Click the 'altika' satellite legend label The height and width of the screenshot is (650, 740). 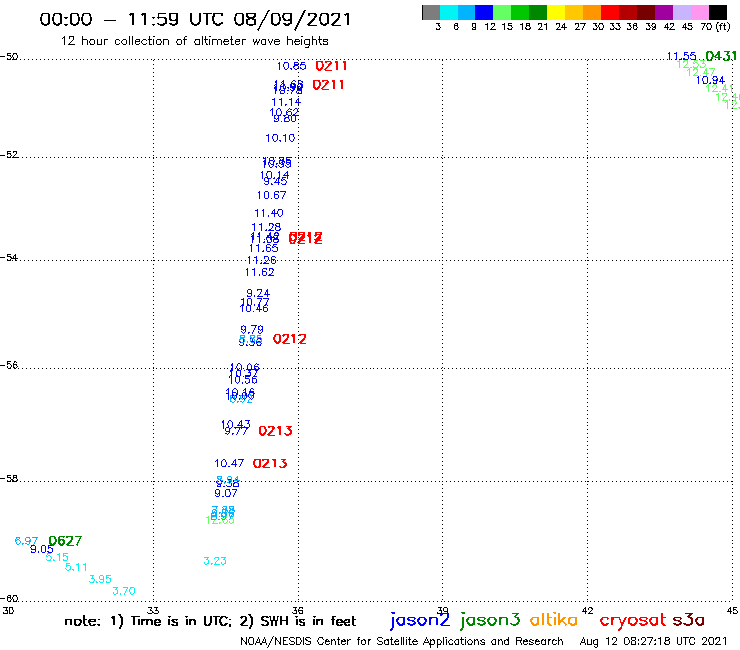pos(554,620)
